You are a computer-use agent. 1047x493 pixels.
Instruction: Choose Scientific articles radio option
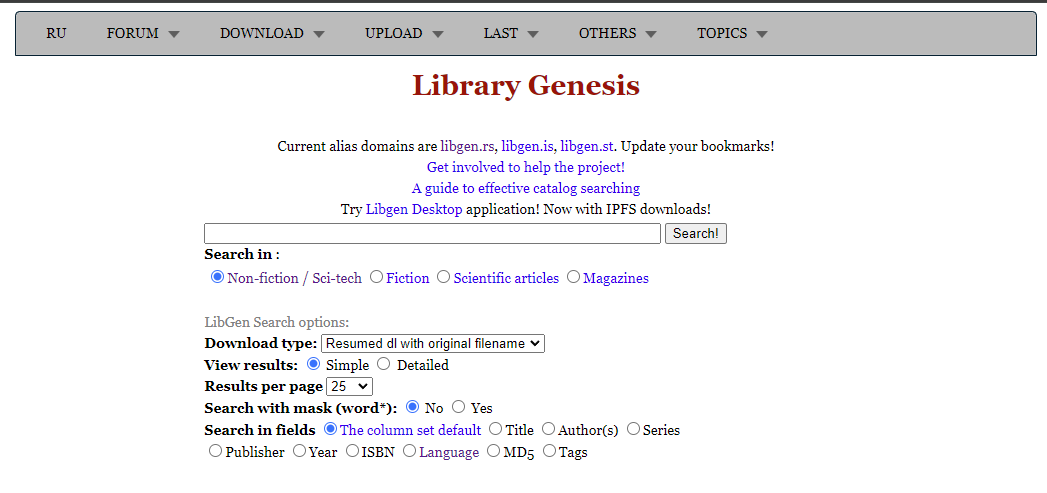pyautogui.click(x=444, y=277)
